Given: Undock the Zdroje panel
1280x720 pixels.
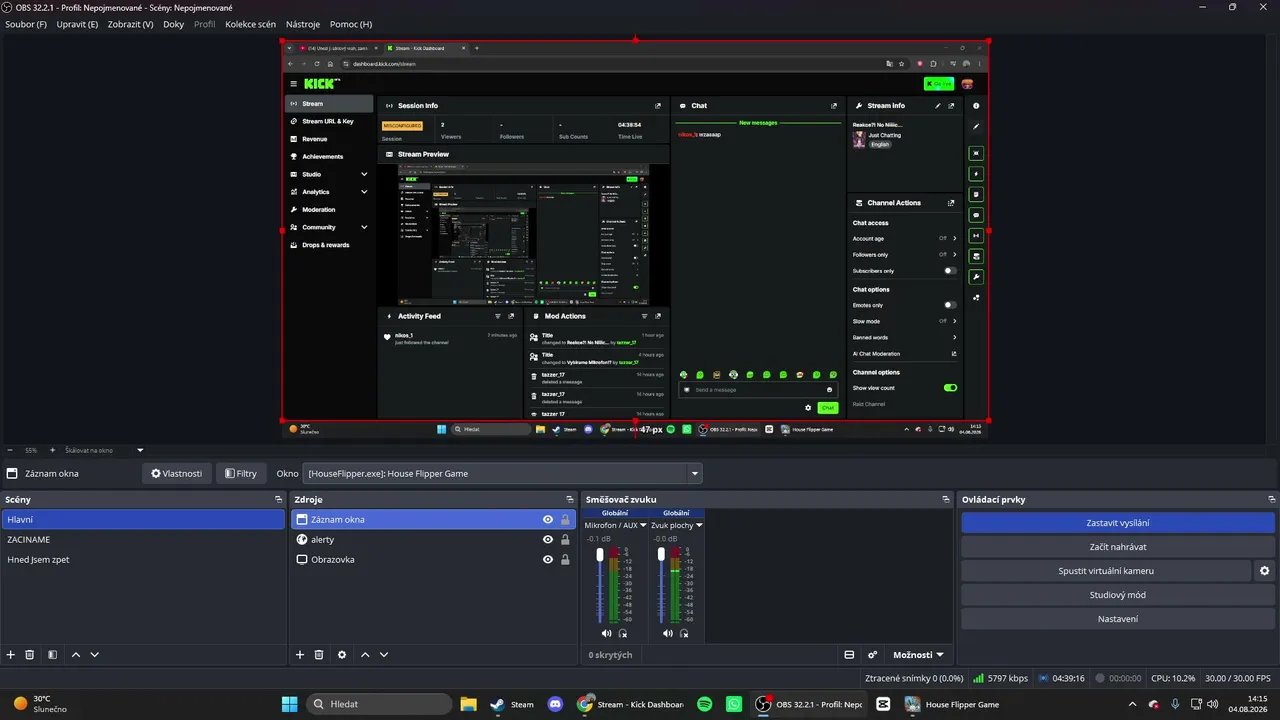Looking at the screenshot, I should pyautogui.click(x=570, y=499).
